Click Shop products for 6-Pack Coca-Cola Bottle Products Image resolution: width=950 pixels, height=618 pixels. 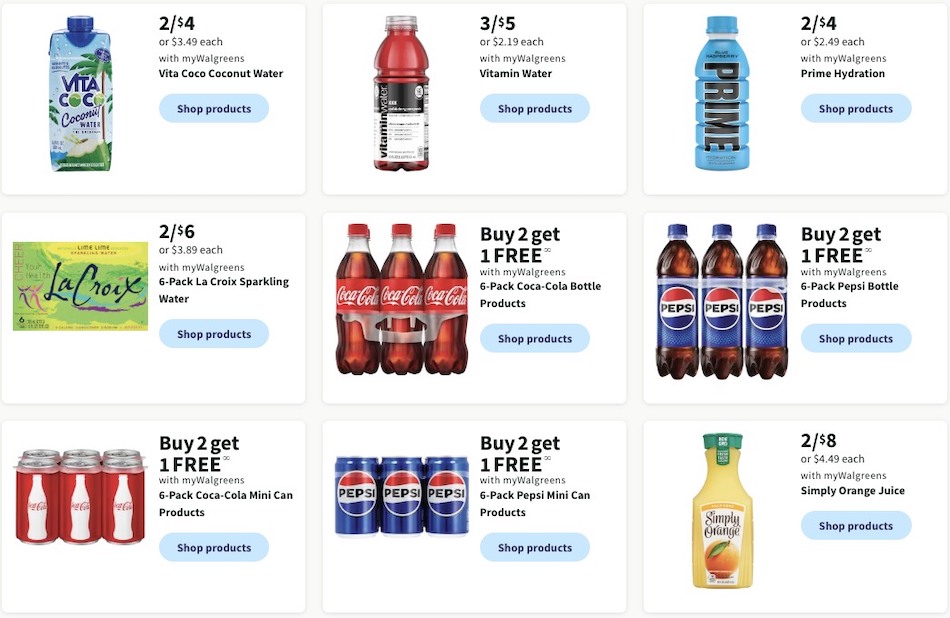tap(535, 338)
